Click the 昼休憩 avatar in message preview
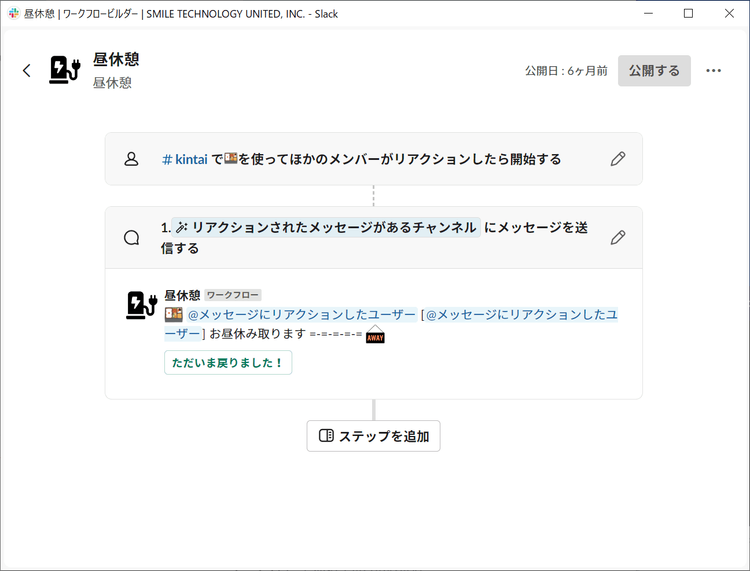Viewport: 750px width, 571px height. 142,305
